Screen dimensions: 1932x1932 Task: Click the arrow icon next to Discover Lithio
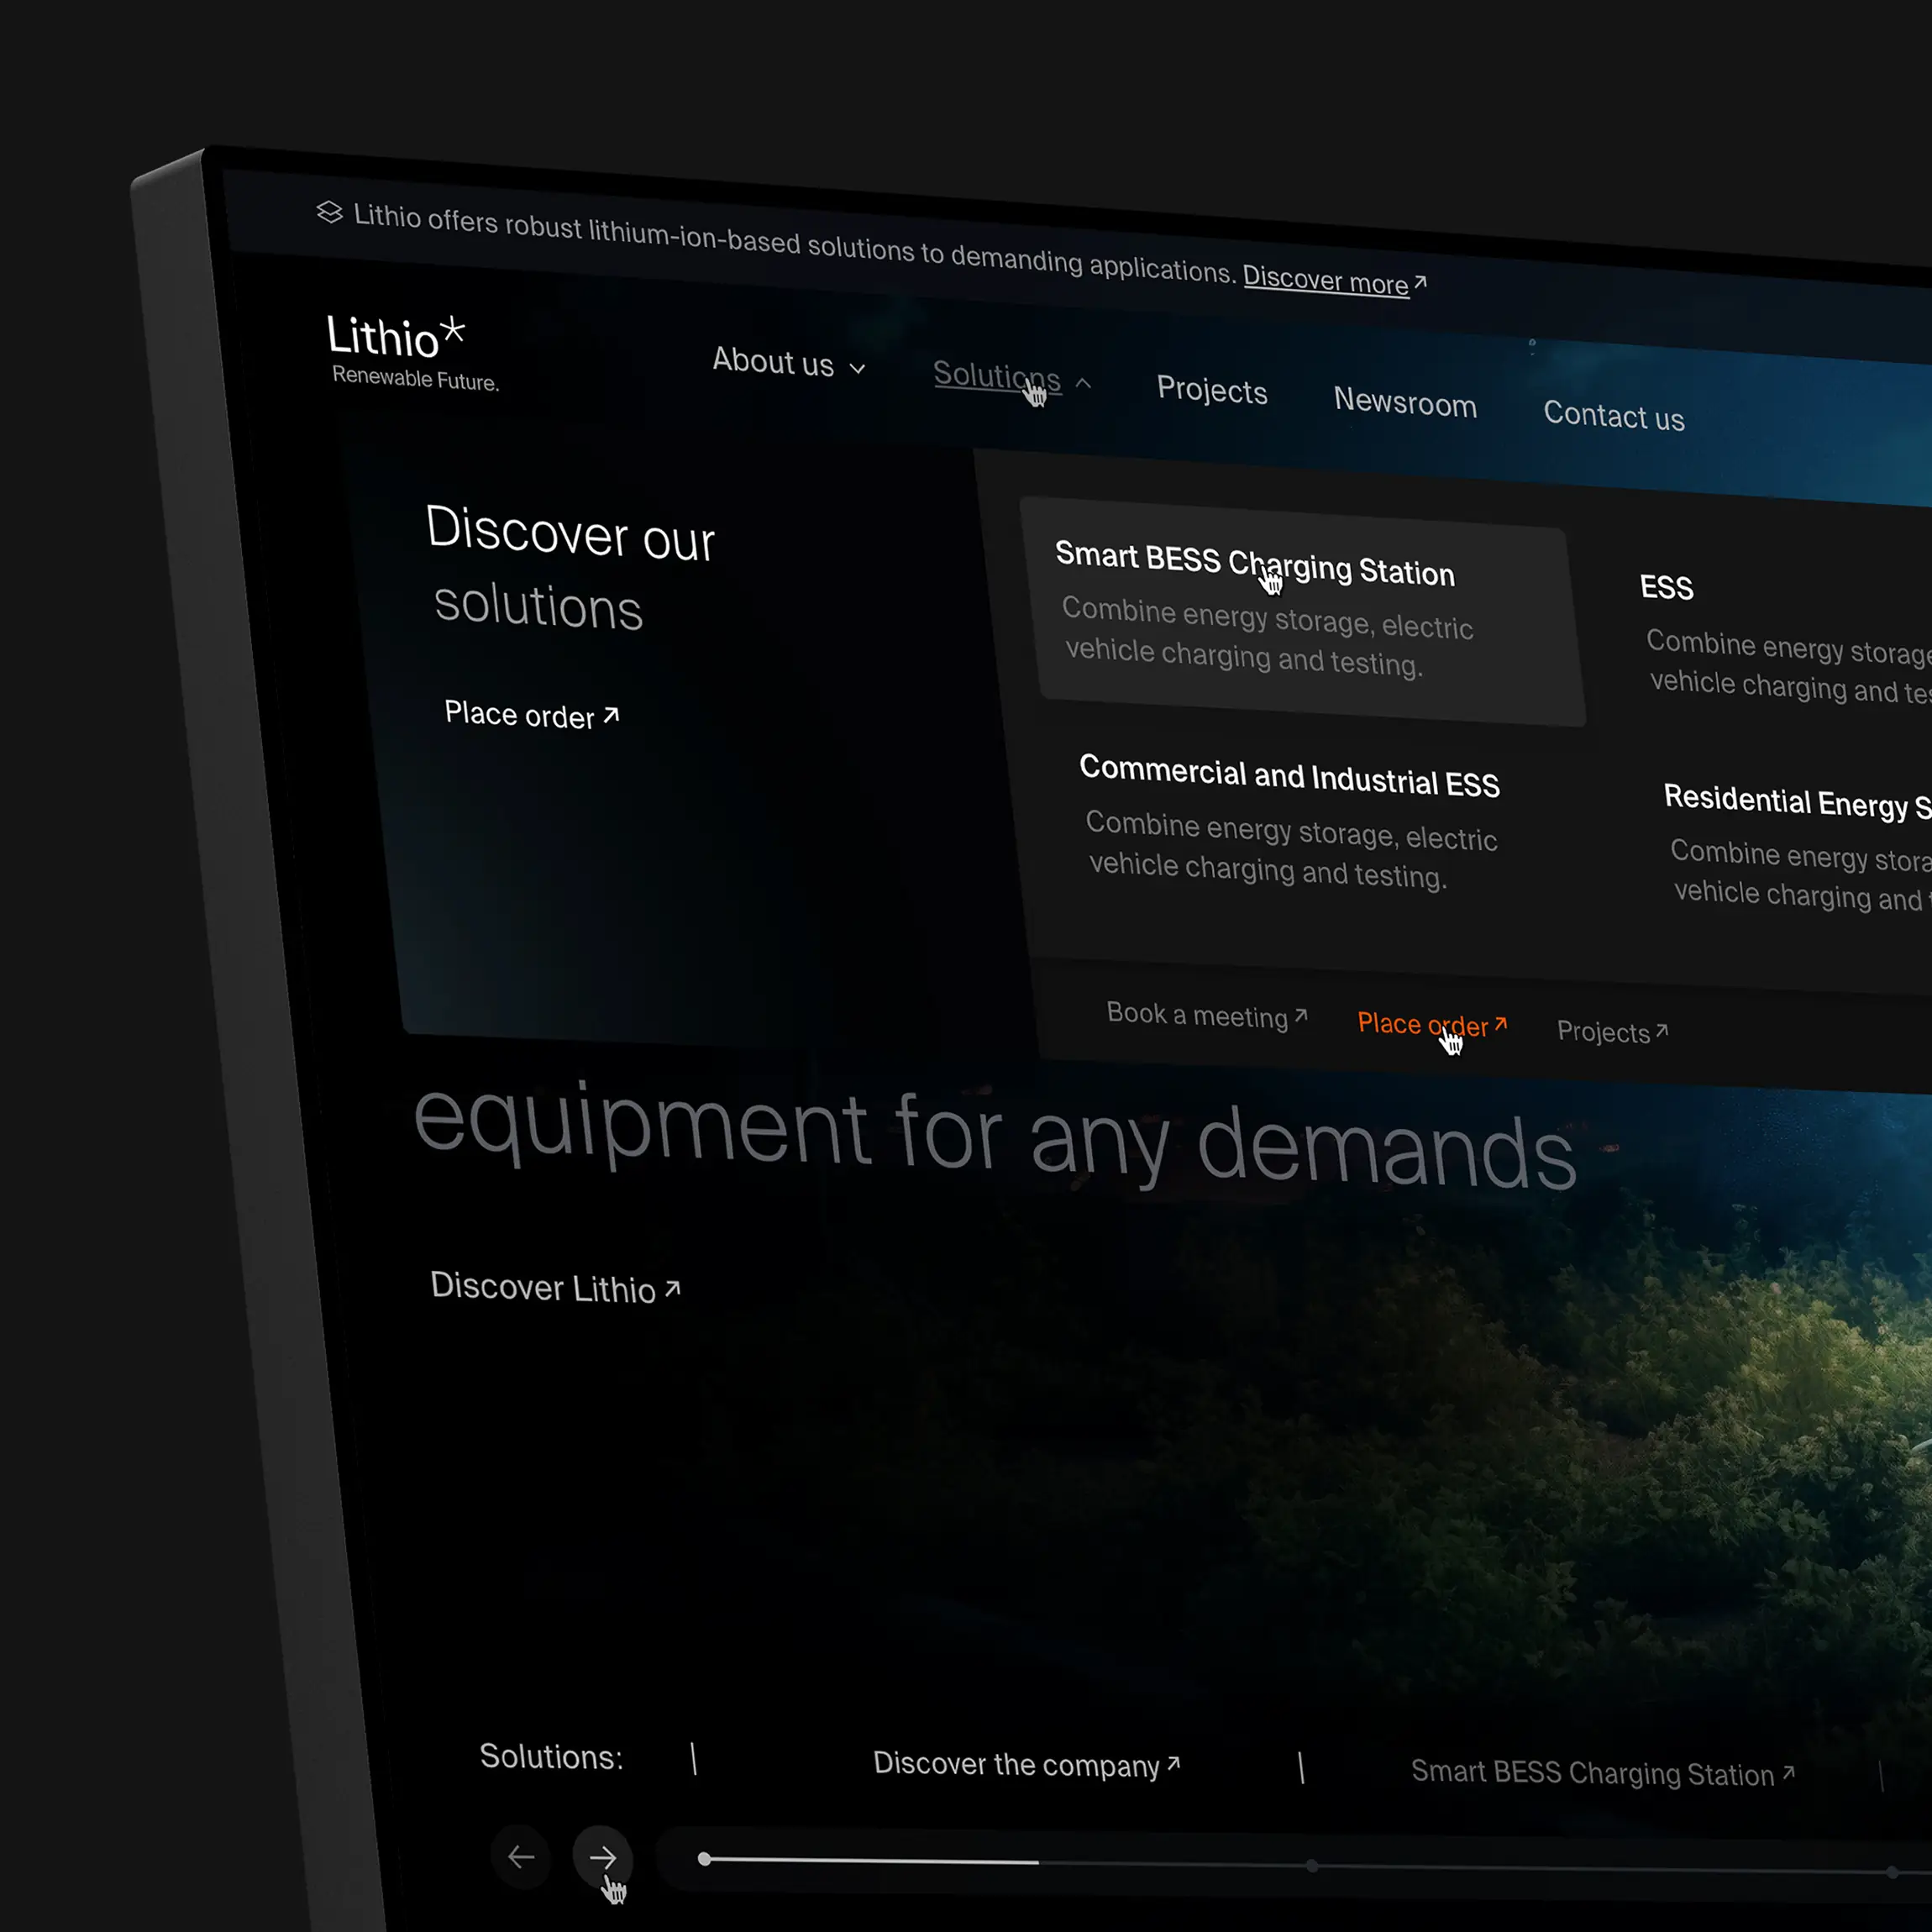coord(673,1286)
